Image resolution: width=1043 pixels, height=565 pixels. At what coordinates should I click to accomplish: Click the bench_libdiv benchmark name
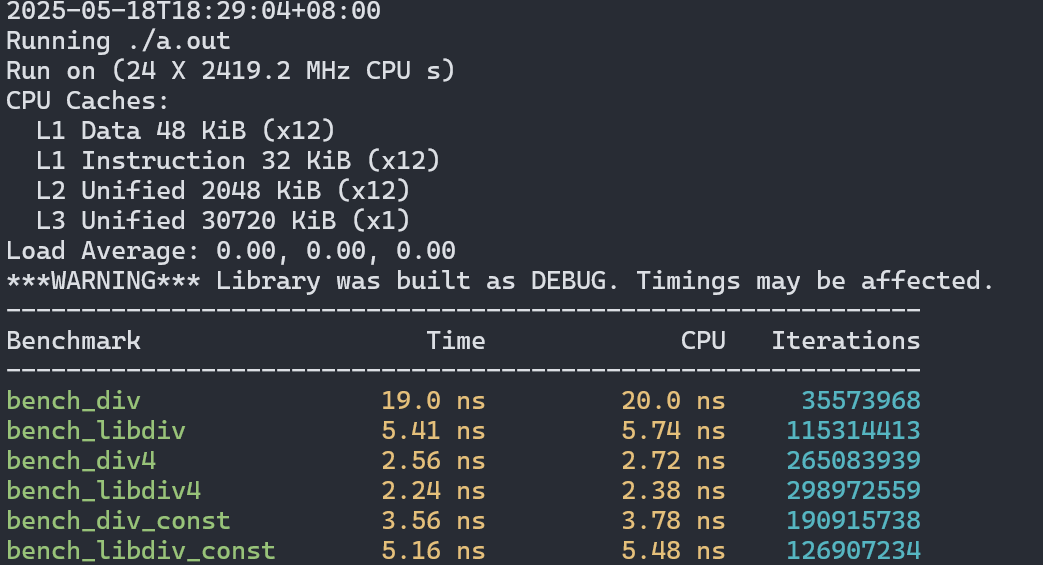[x=96, y=431]
